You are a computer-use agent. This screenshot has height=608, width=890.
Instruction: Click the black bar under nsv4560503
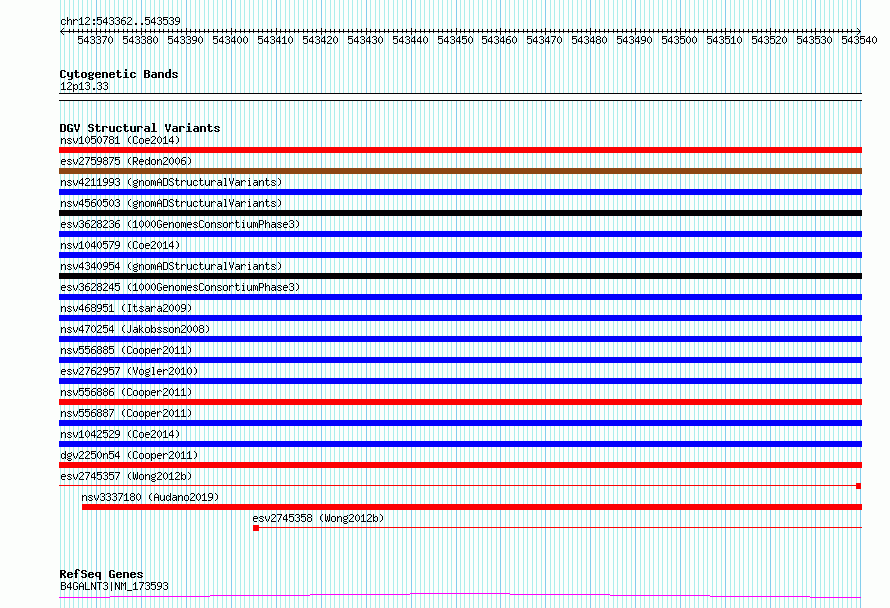point(460,213)
